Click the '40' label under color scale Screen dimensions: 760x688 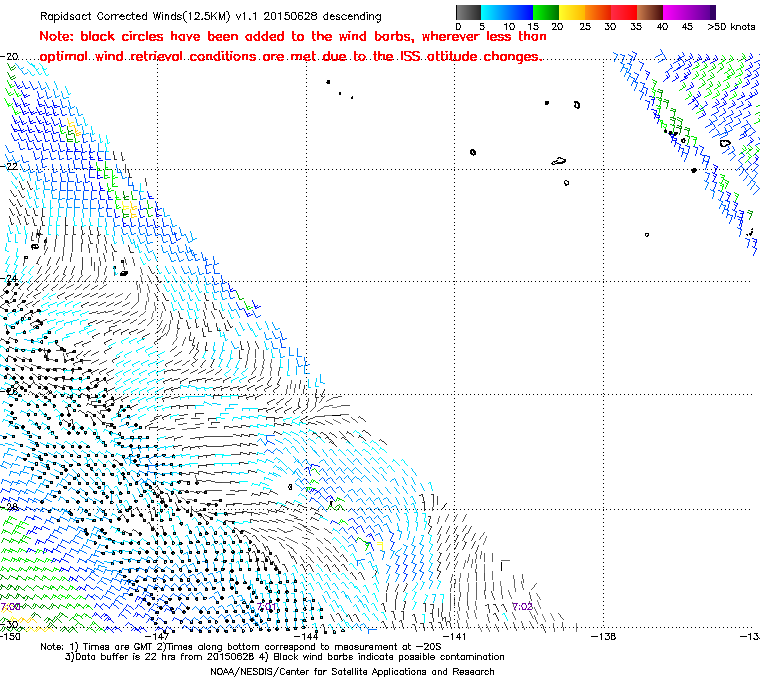coord(662,27)
